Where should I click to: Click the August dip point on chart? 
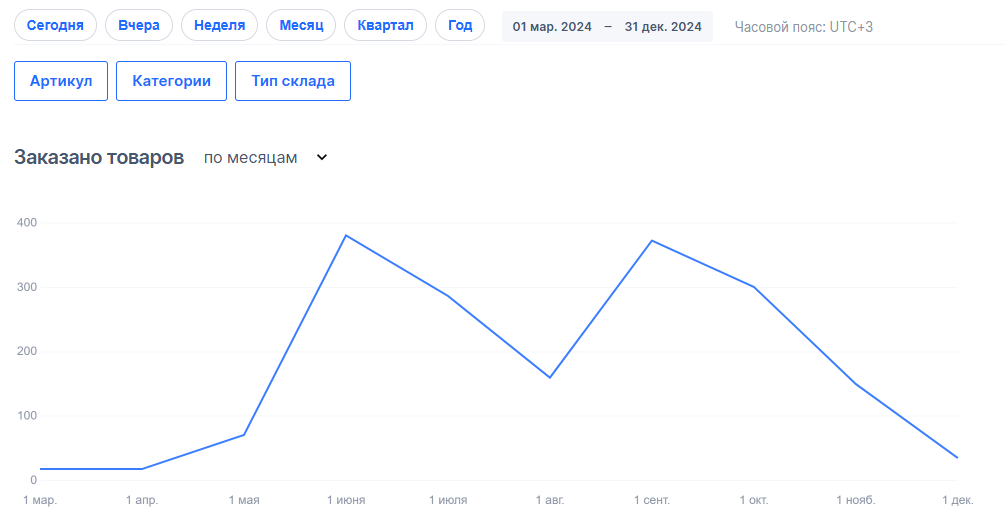[x=550, y=377]
